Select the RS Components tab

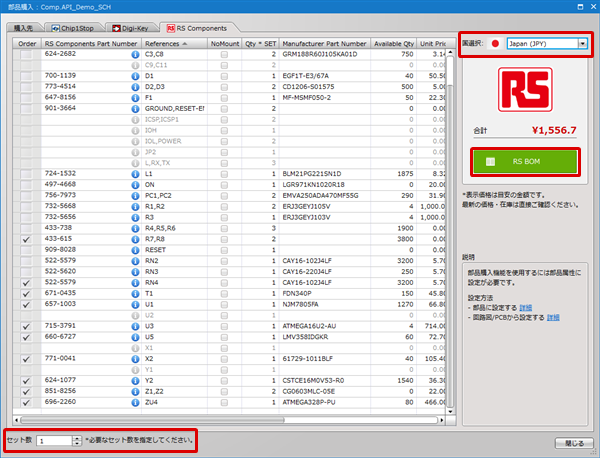197,28
